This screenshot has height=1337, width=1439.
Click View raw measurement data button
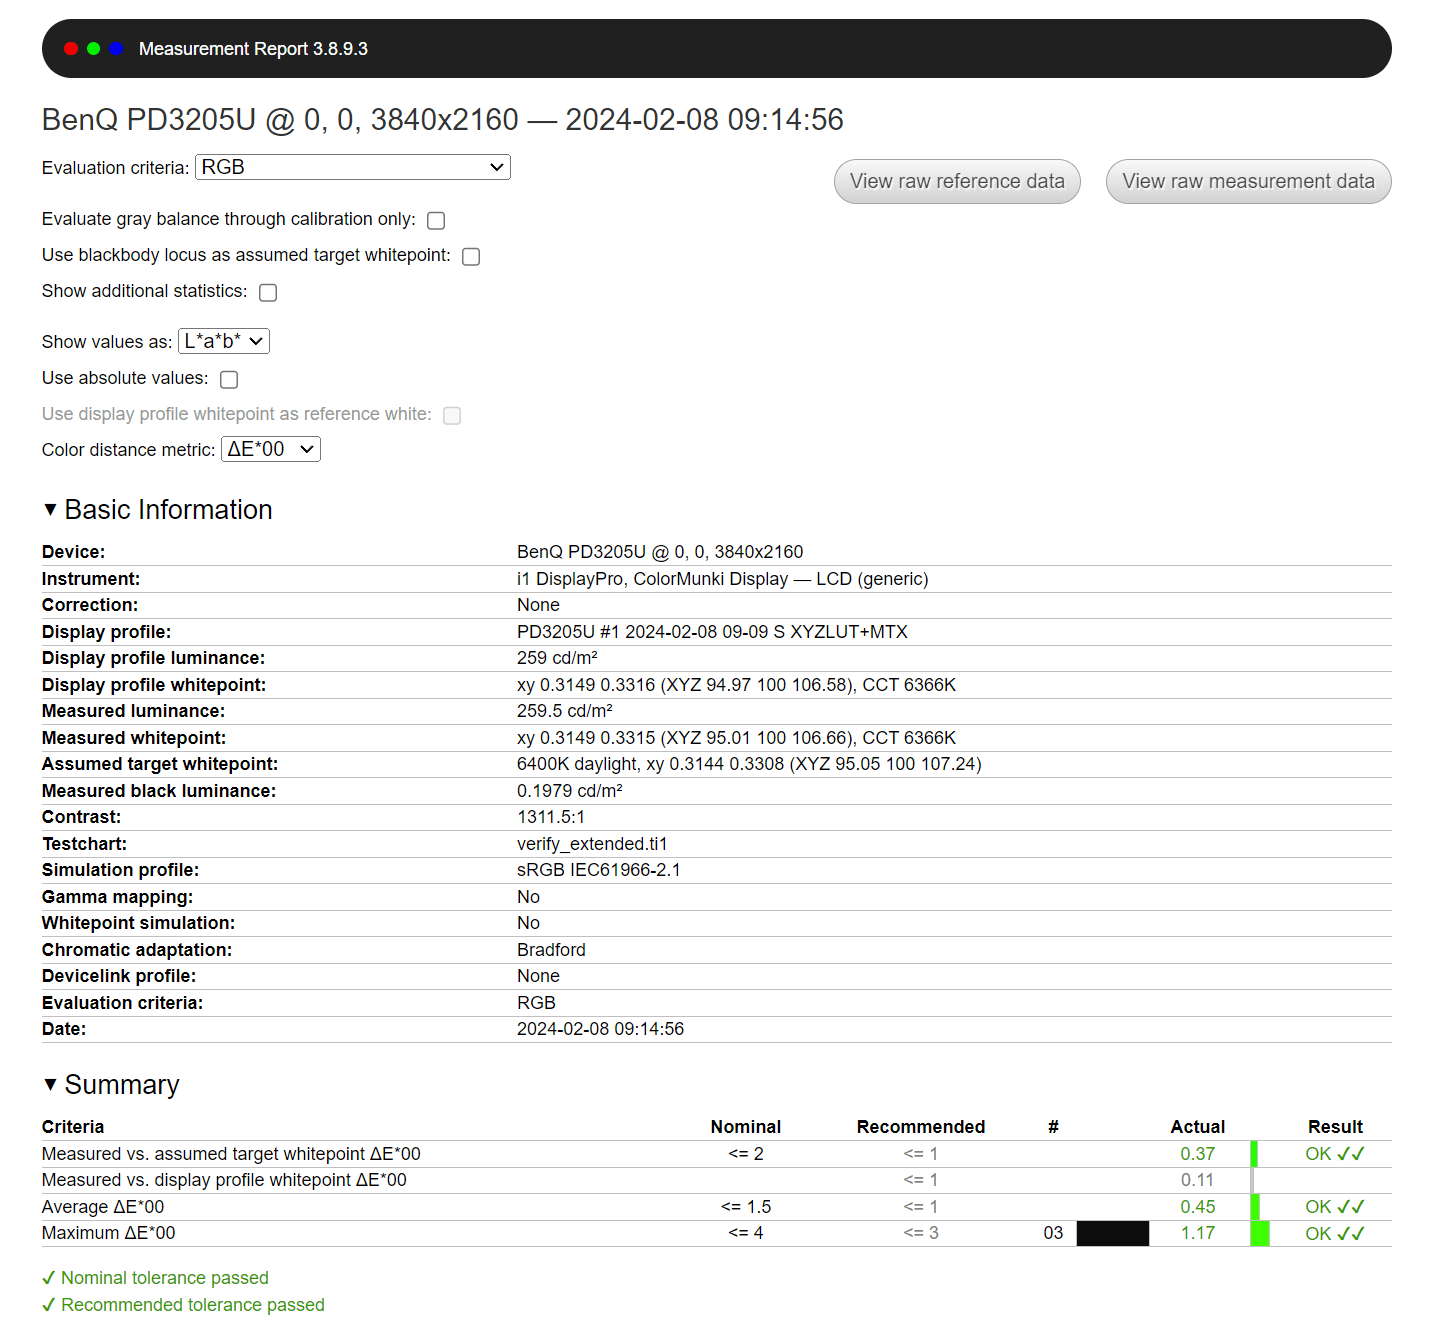[1248, 181]
